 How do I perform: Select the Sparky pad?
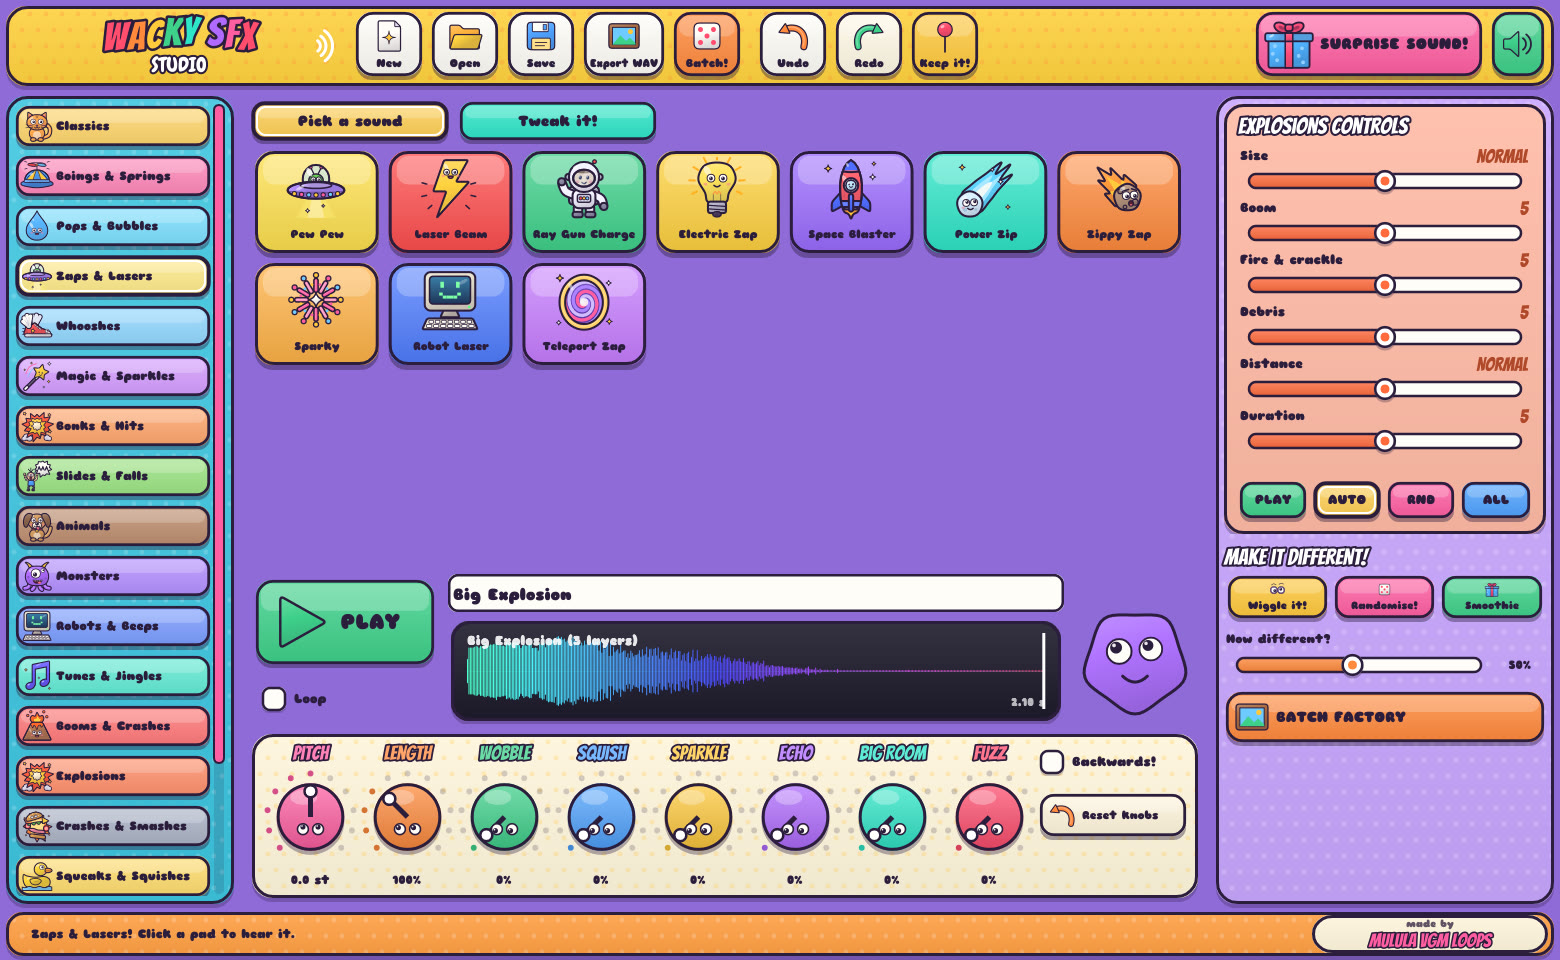(317, 314)
